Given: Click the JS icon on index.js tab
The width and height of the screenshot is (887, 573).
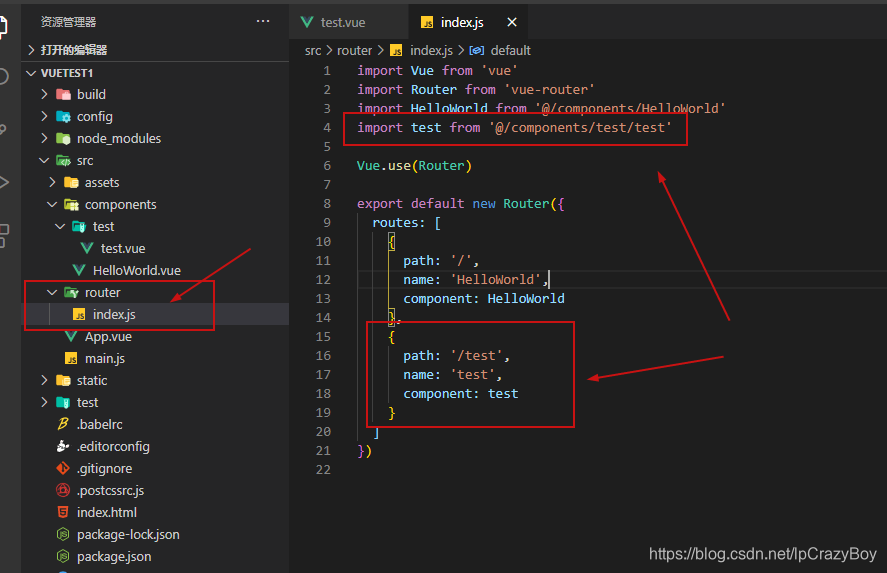Looking at the screenshot, I should point(427,22).
